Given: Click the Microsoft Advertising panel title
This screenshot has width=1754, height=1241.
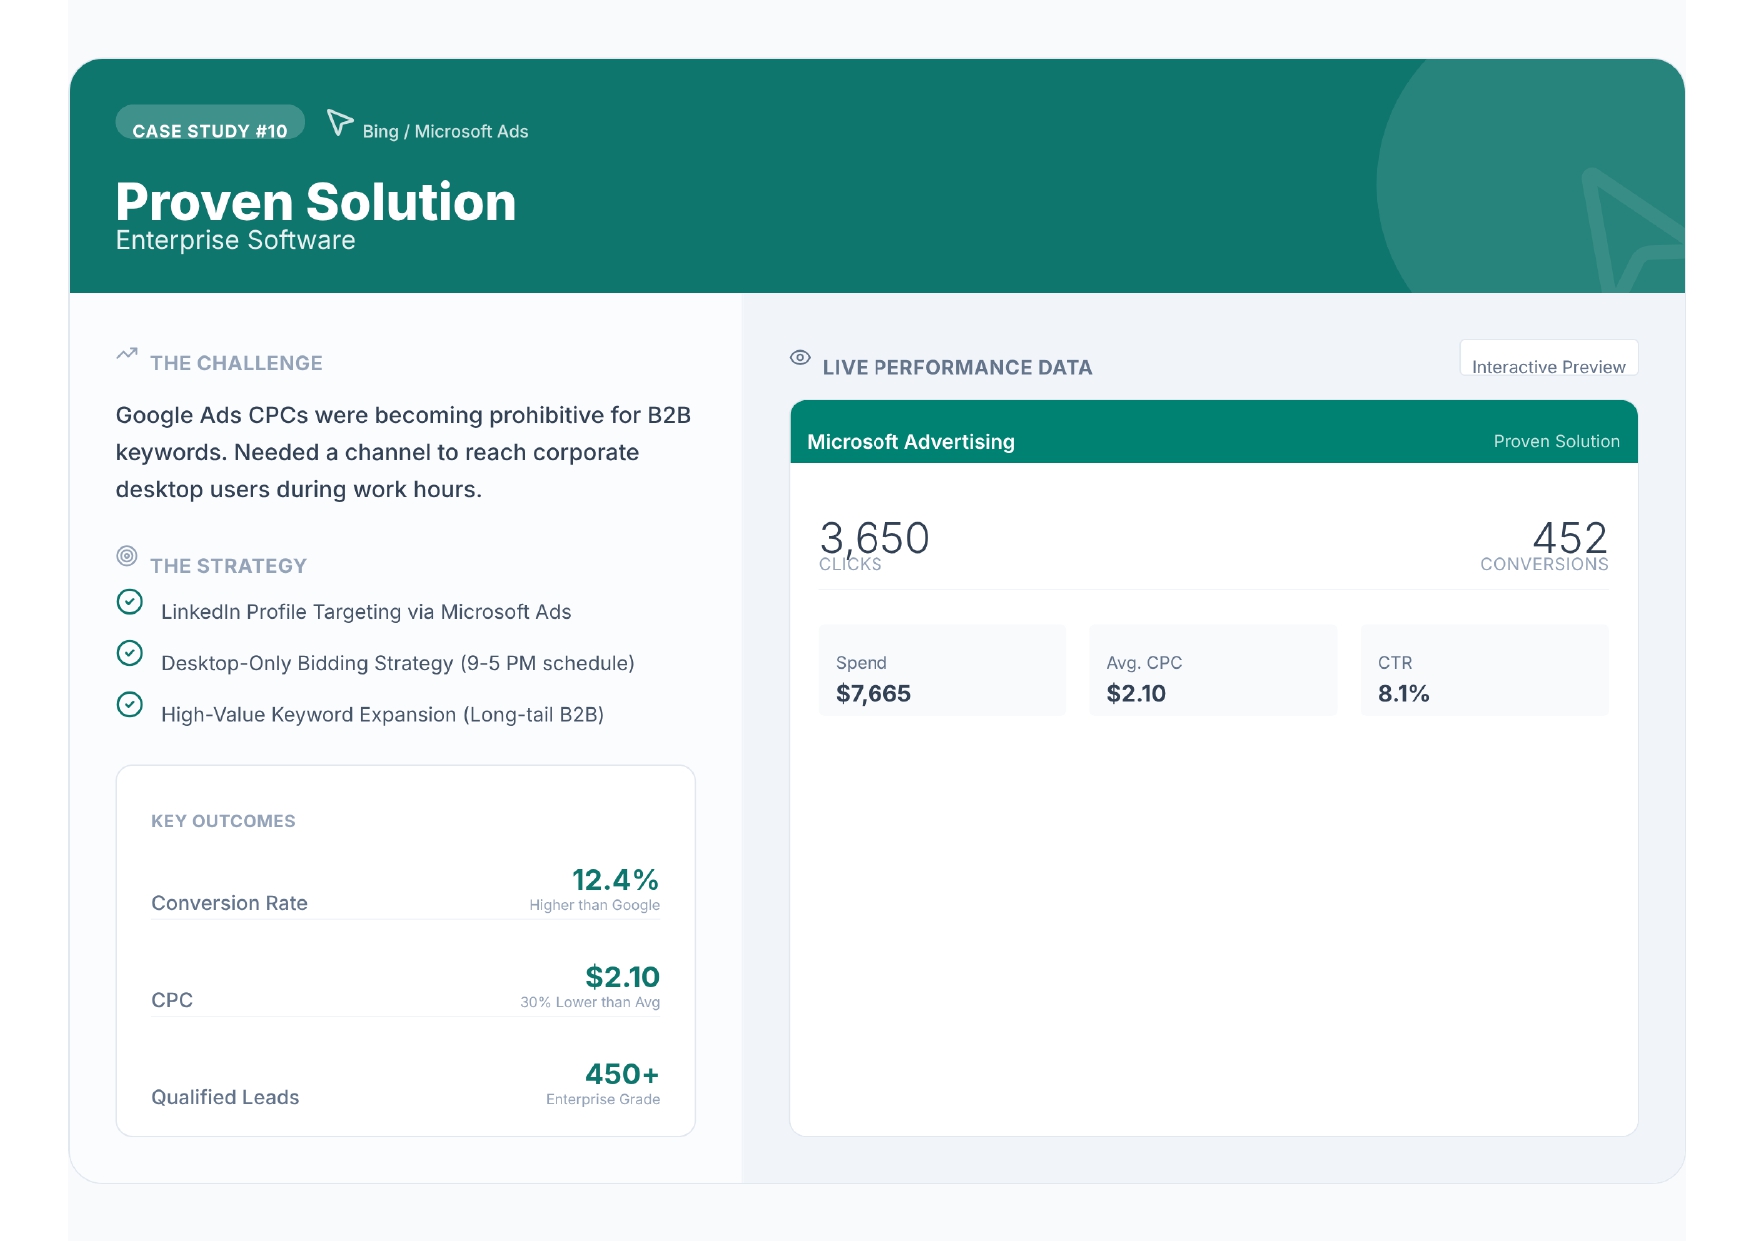Looking at the screenshot, I should [911, 442].
